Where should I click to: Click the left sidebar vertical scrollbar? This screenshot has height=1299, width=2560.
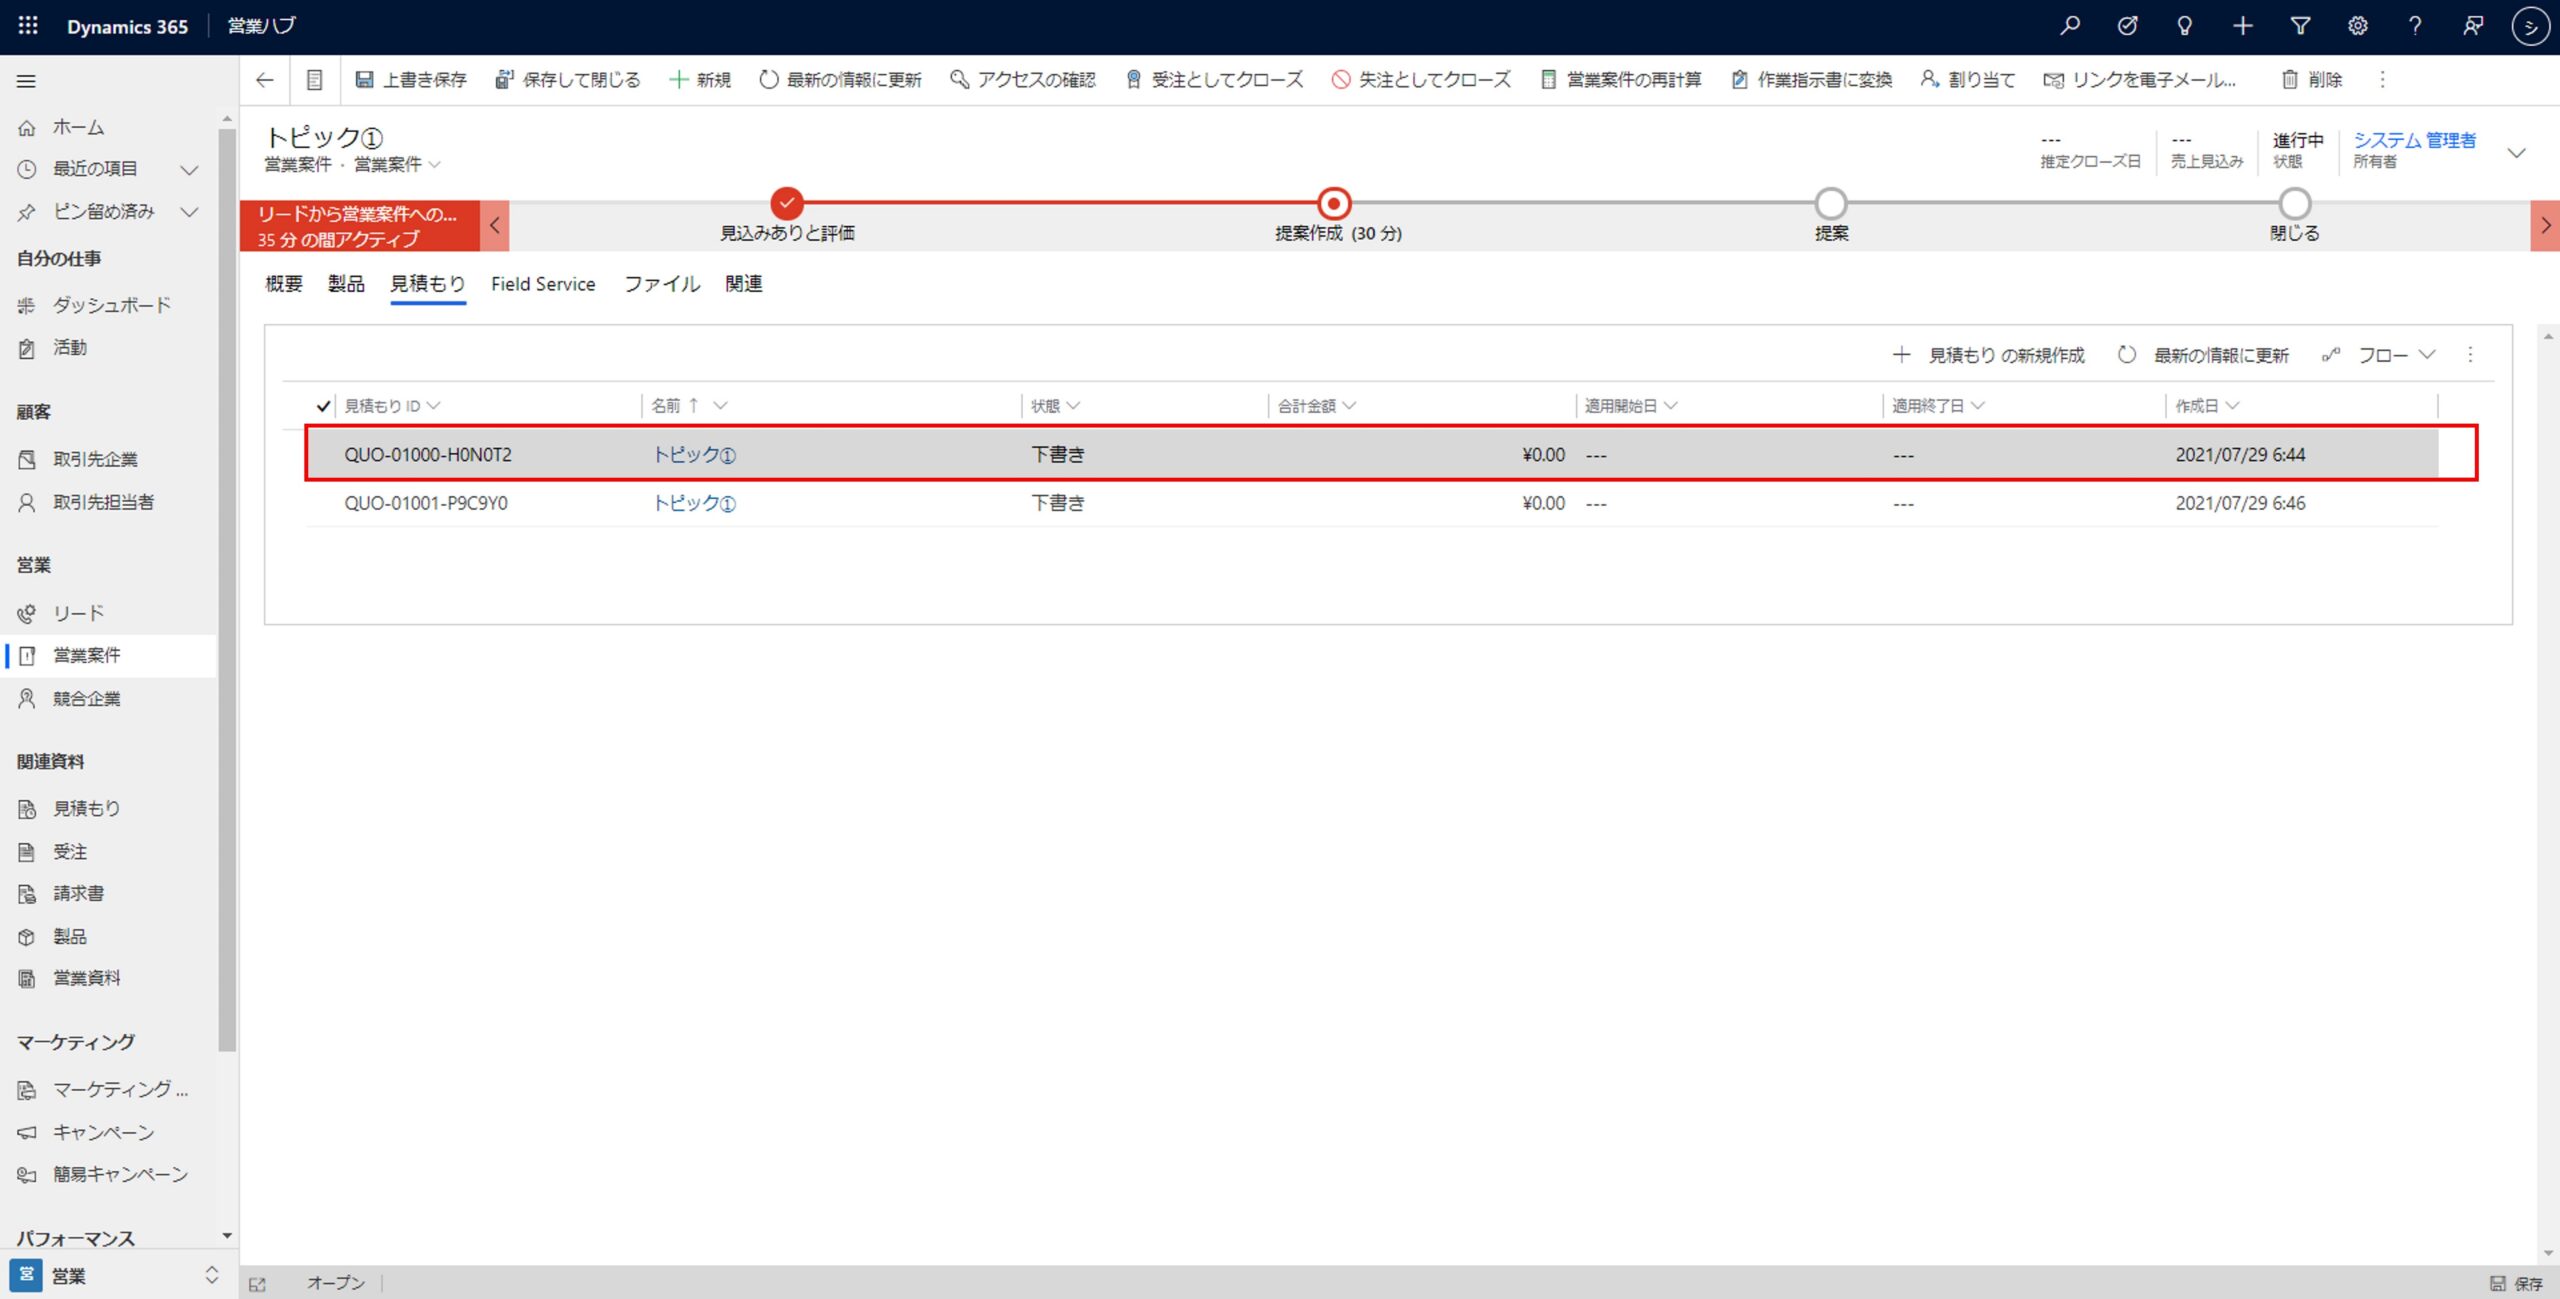coord(227,590)
